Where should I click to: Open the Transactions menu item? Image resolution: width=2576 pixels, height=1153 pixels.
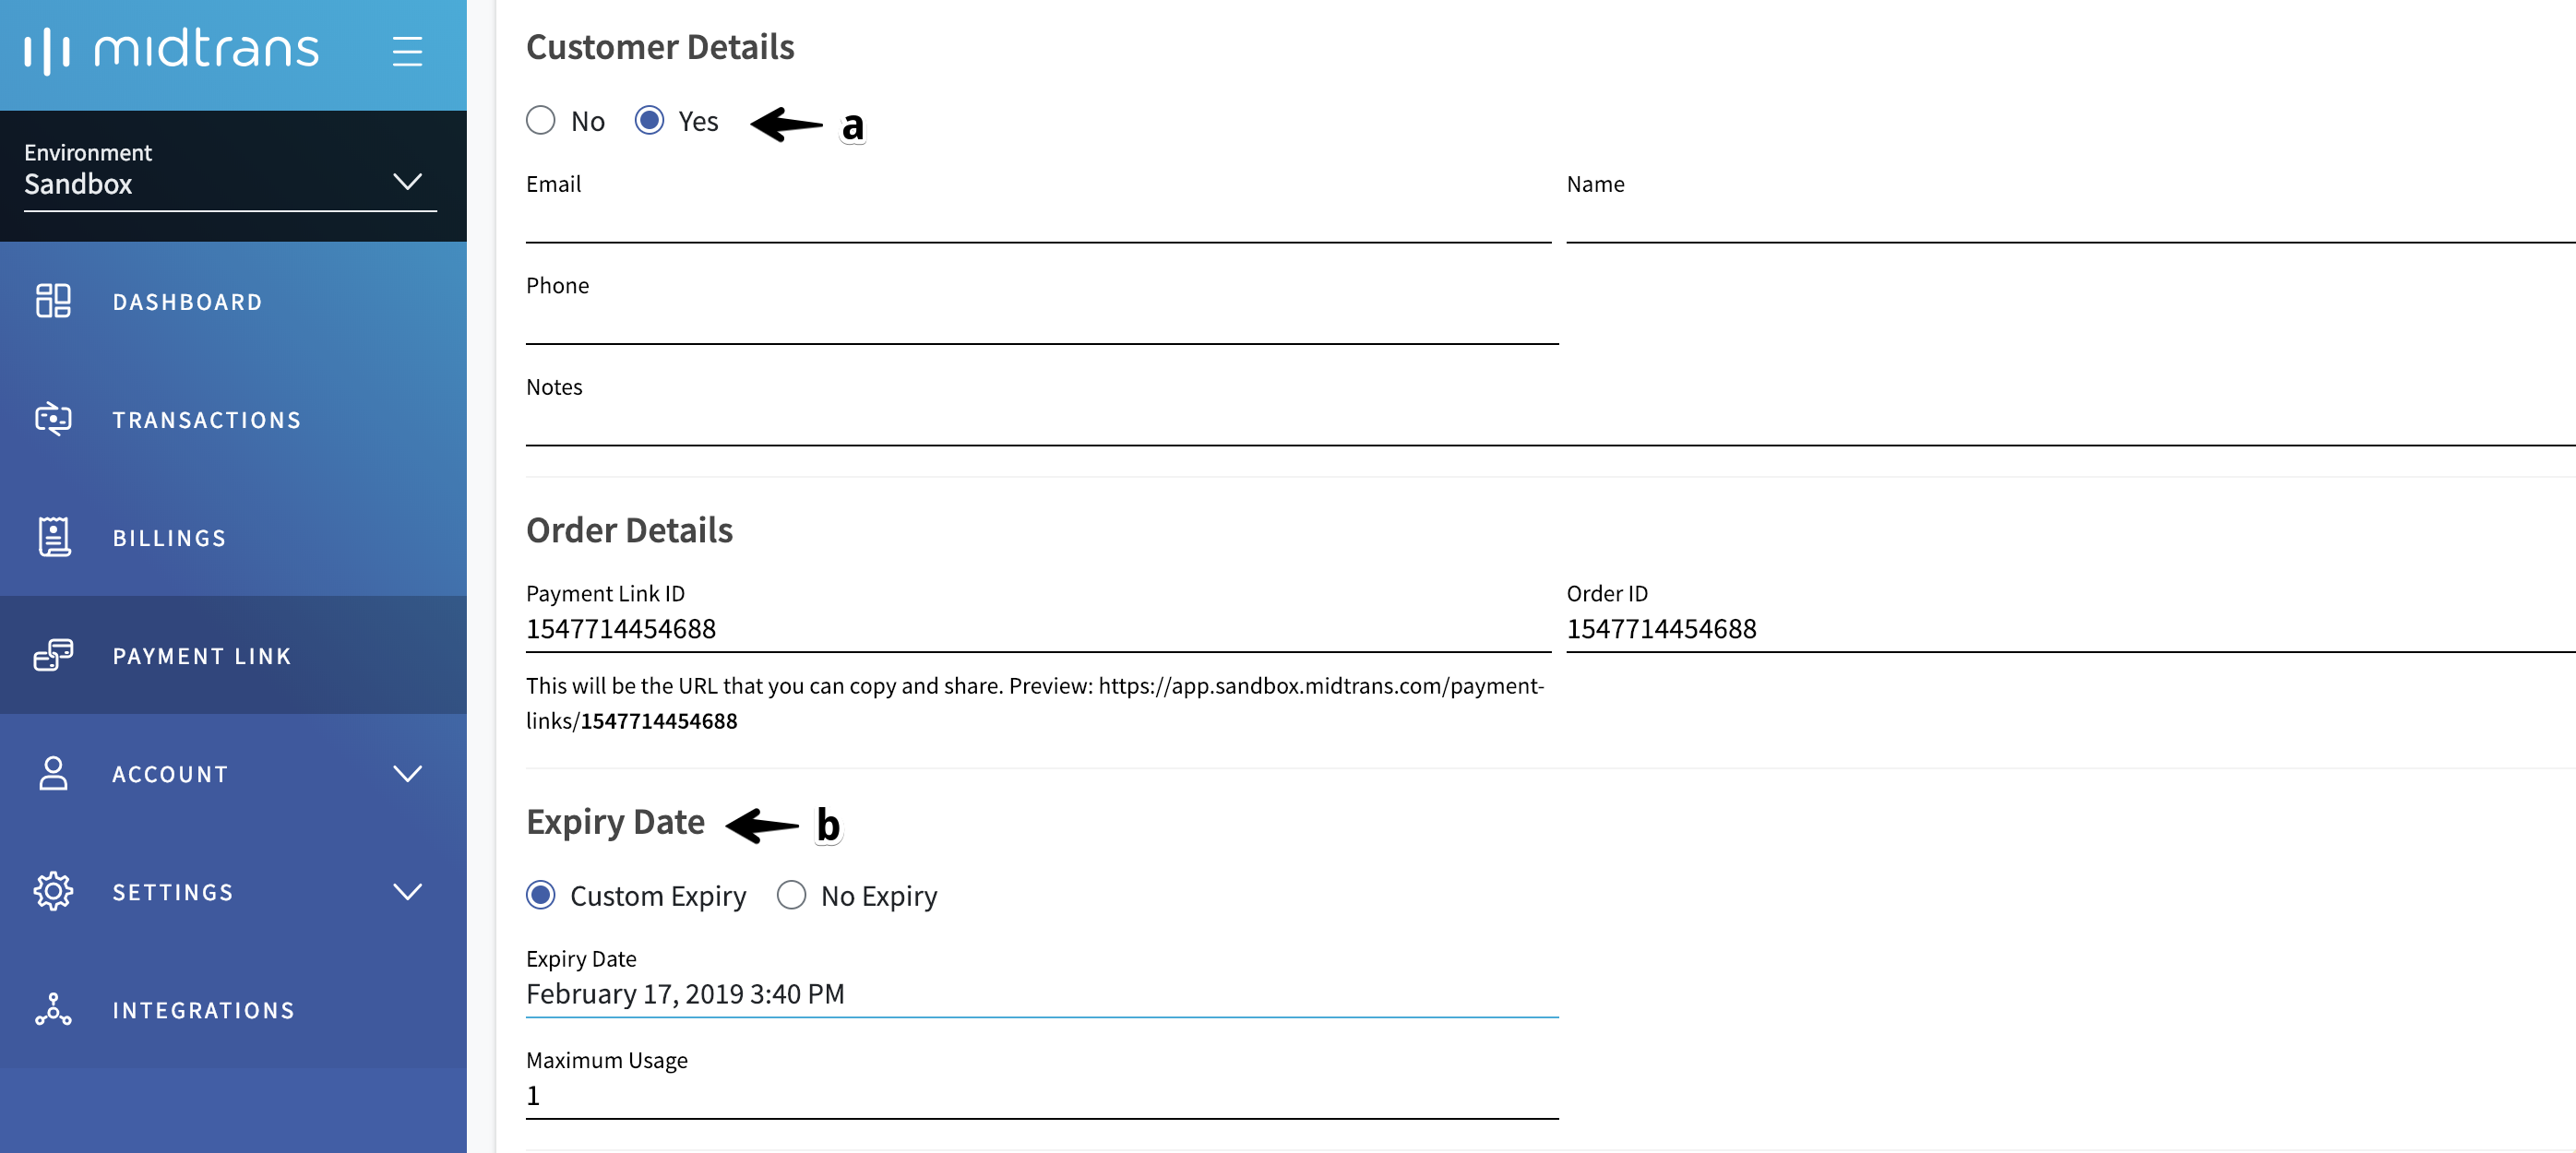tap(207, 420)
